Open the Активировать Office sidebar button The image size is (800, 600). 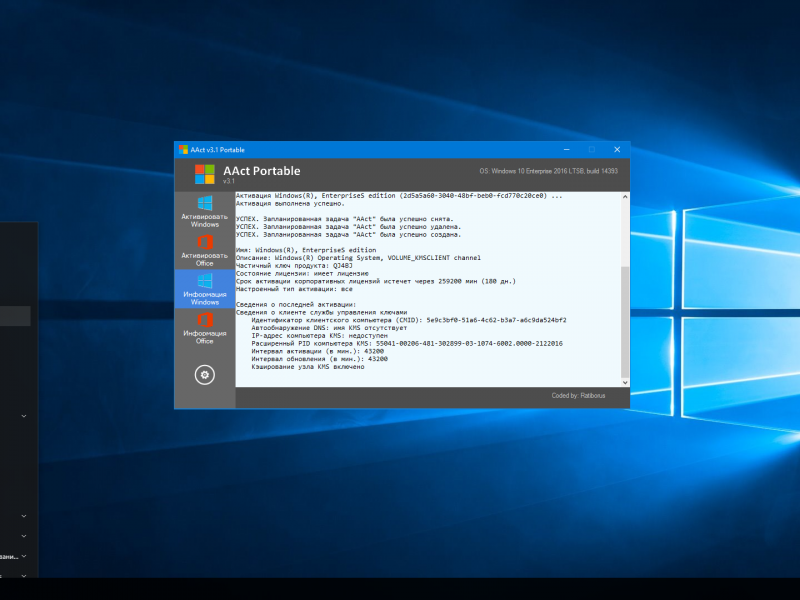click(205, 250)
